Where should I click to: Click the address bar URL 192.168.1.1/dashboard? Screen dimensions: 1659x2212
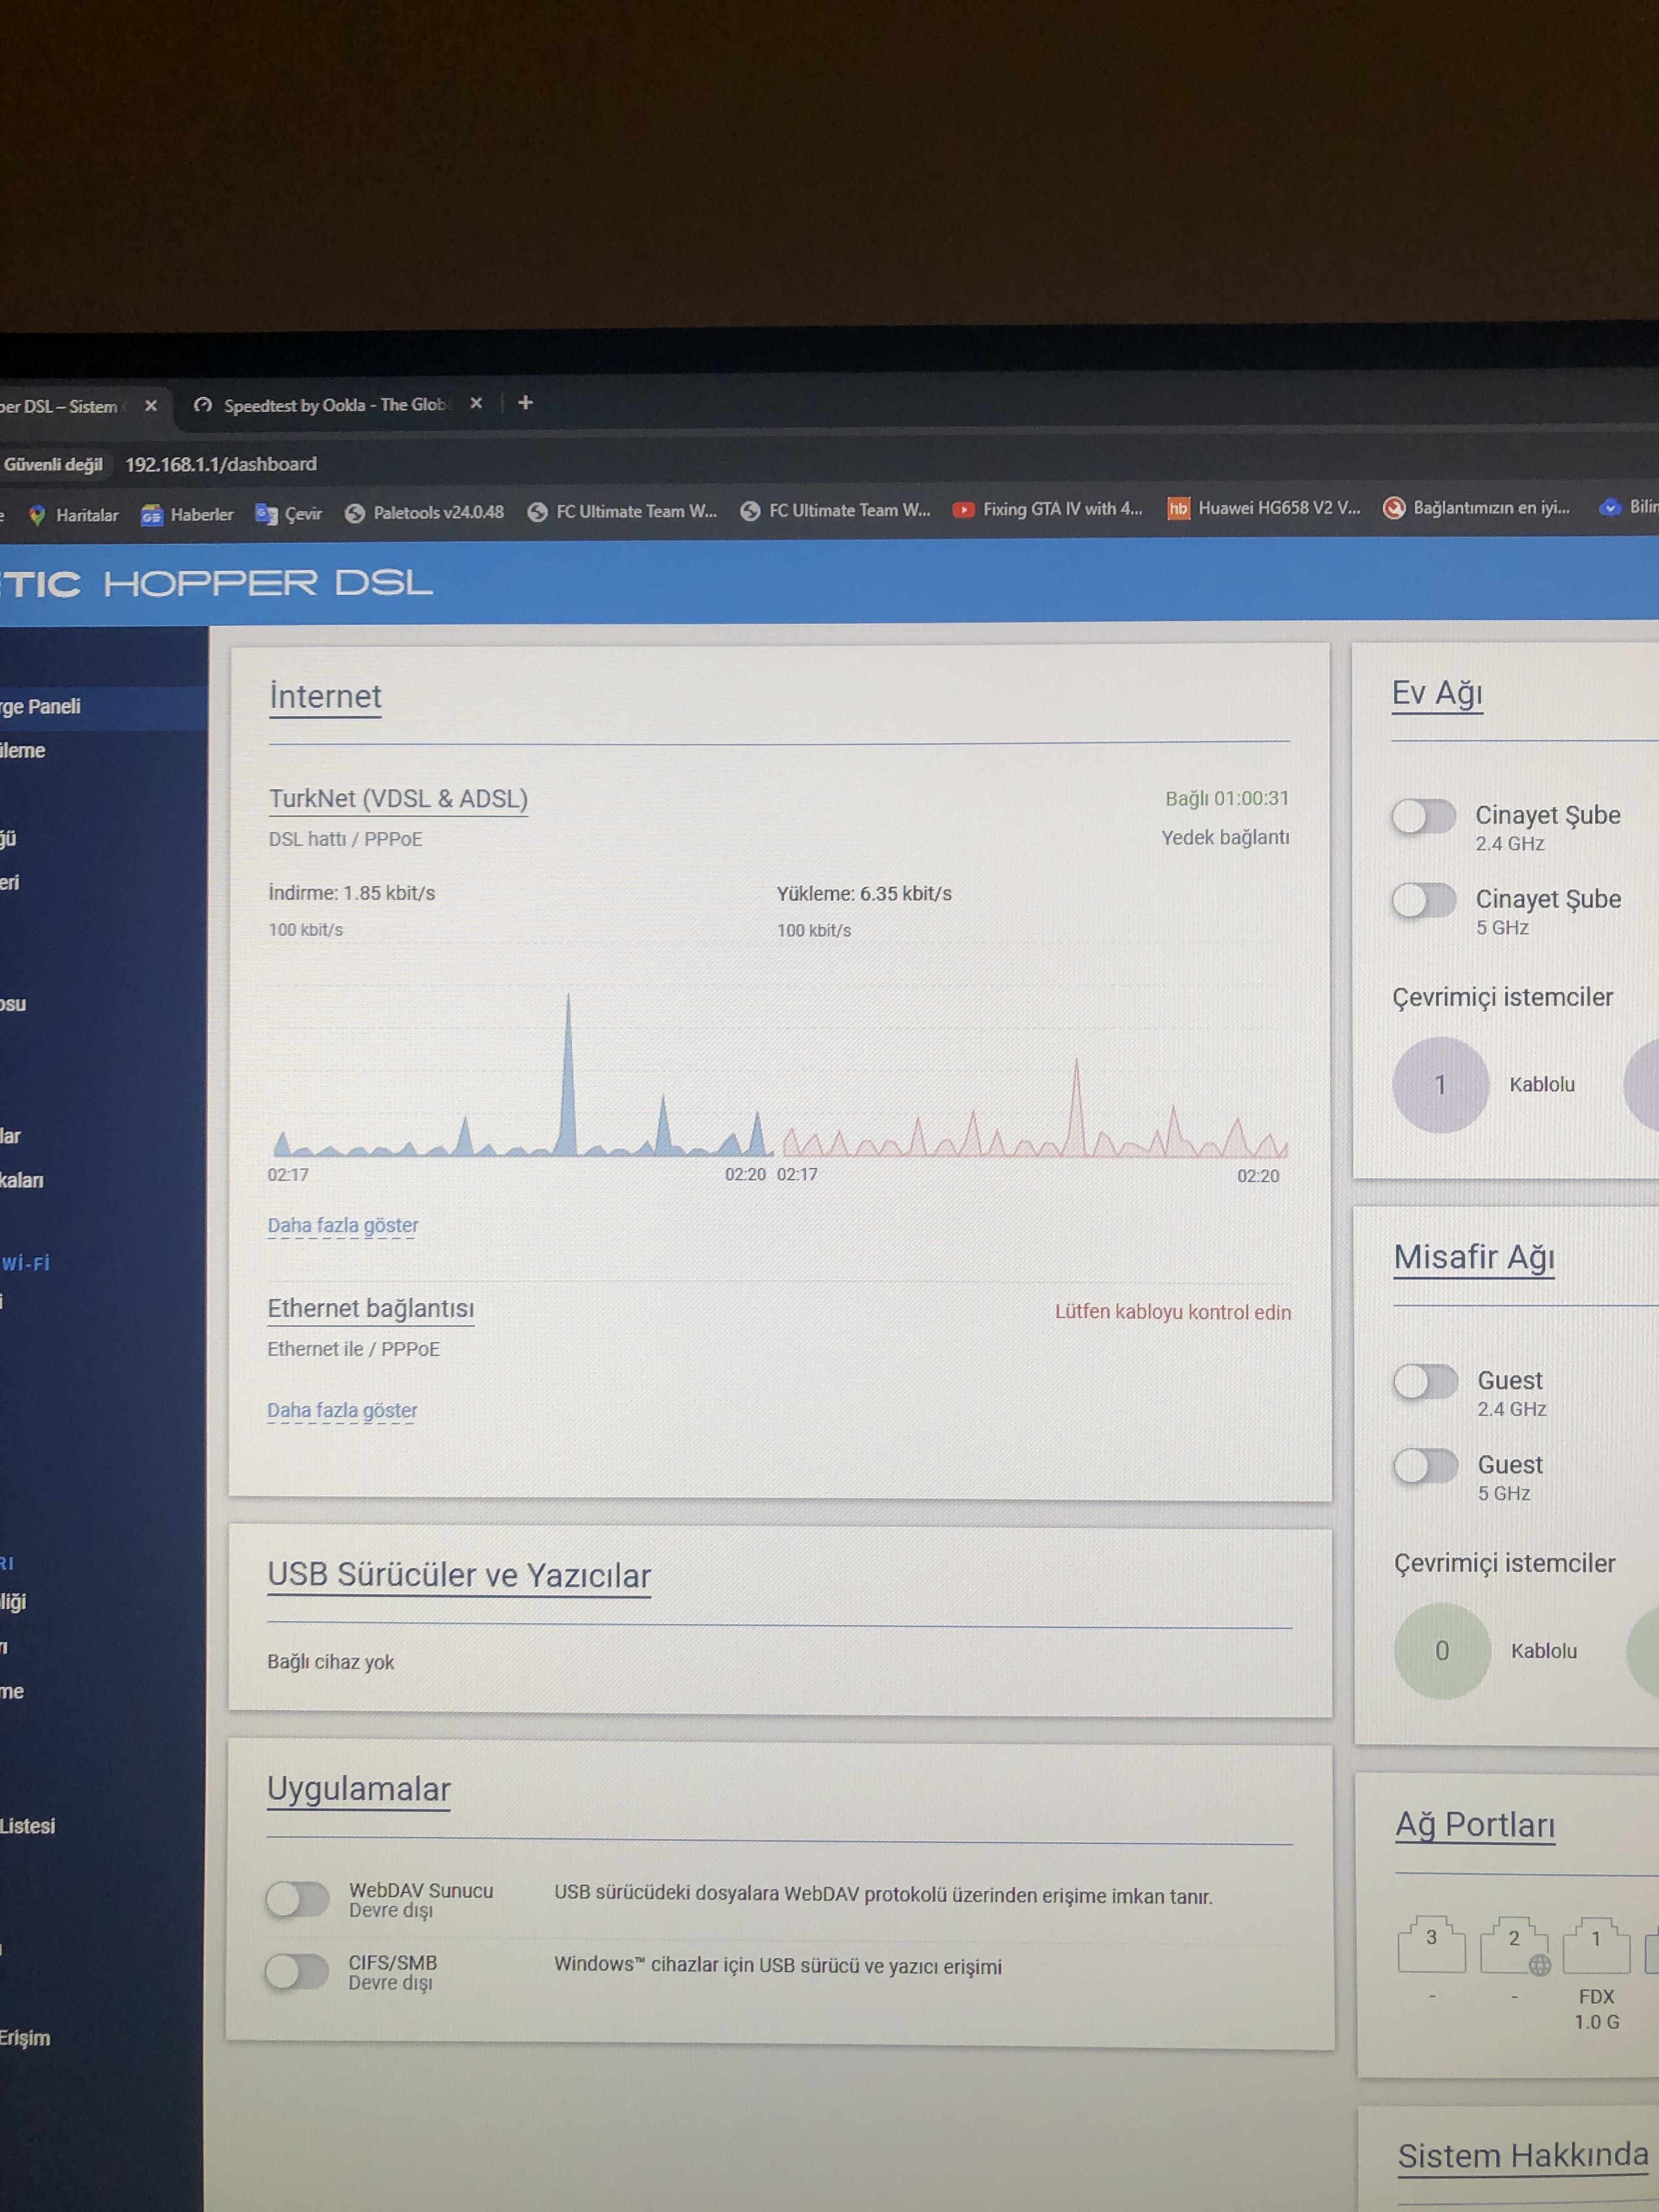click(x=221, y=464)
